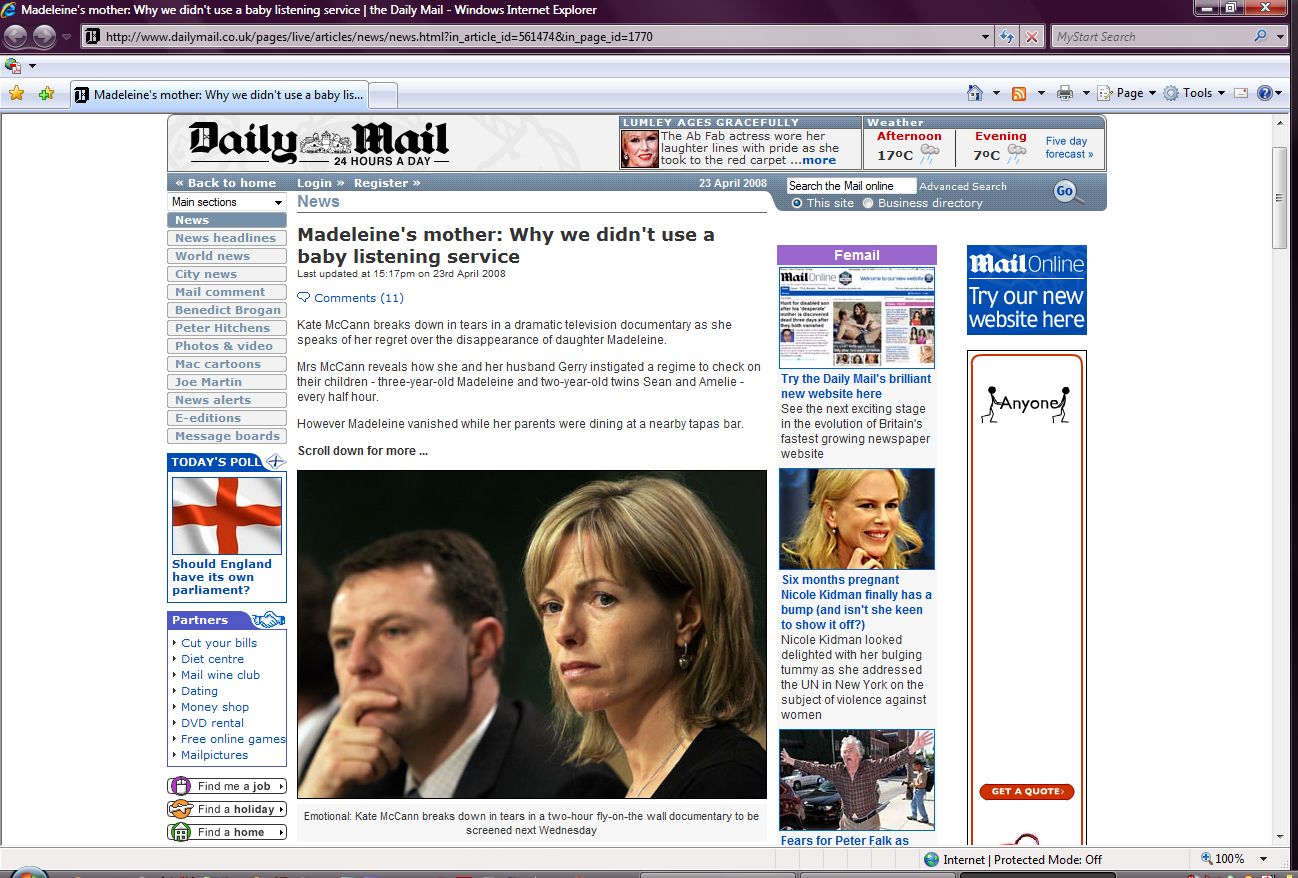
Task: Open the Page menu dropdown
Action: (x=1129, y=93)
